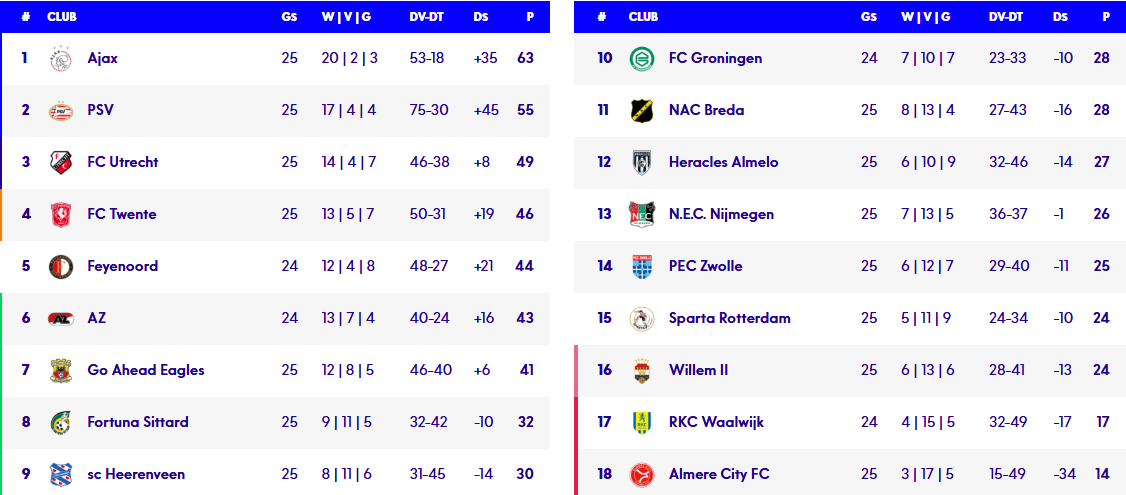Go to sc Heerenveen team page
The width and height of the screenshot is (1126, 495).
tap(136, 474)
